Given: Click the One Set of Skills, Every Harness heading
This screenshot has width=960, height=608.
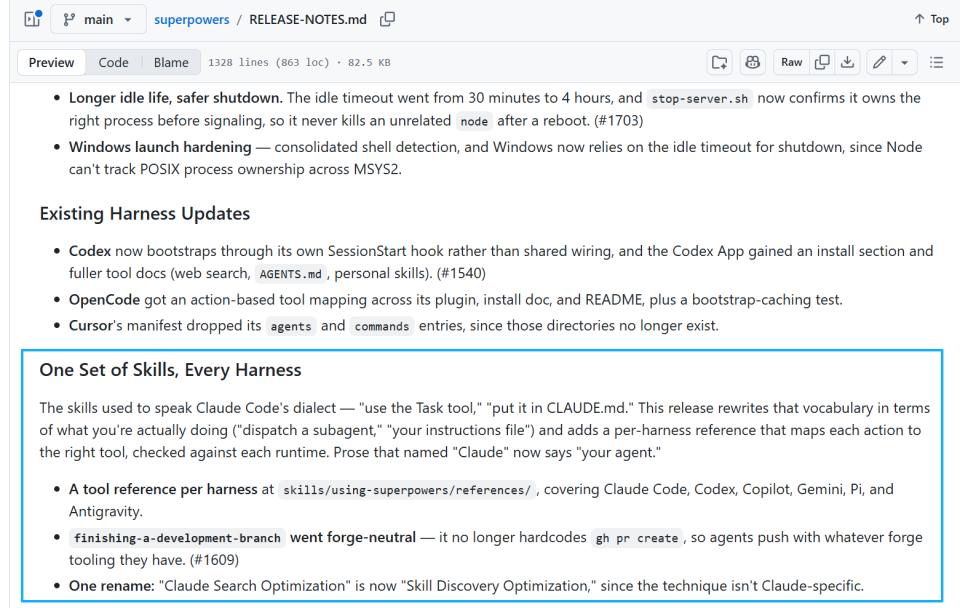Looking at the screenshot, I should click(x=170, y=370).
